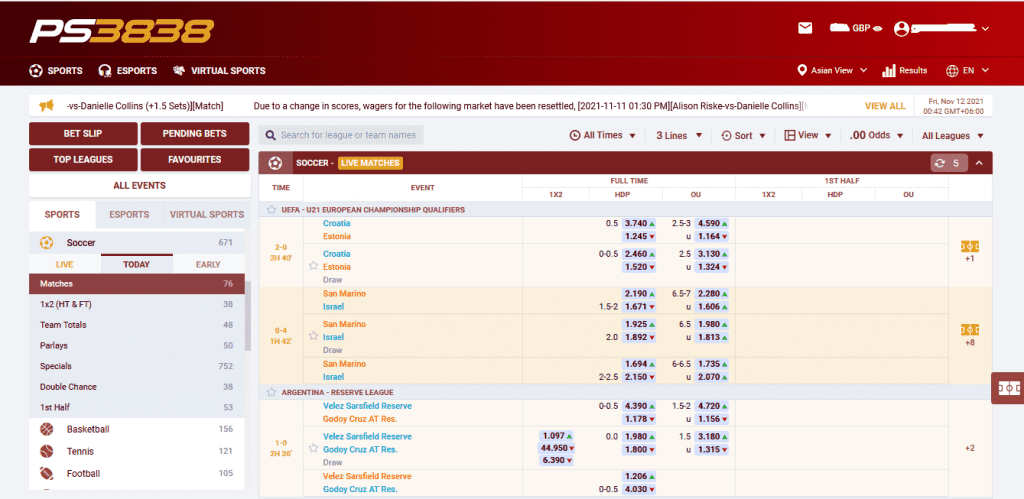
Task: Refresh the live matches list
Action: click(946, 163)
